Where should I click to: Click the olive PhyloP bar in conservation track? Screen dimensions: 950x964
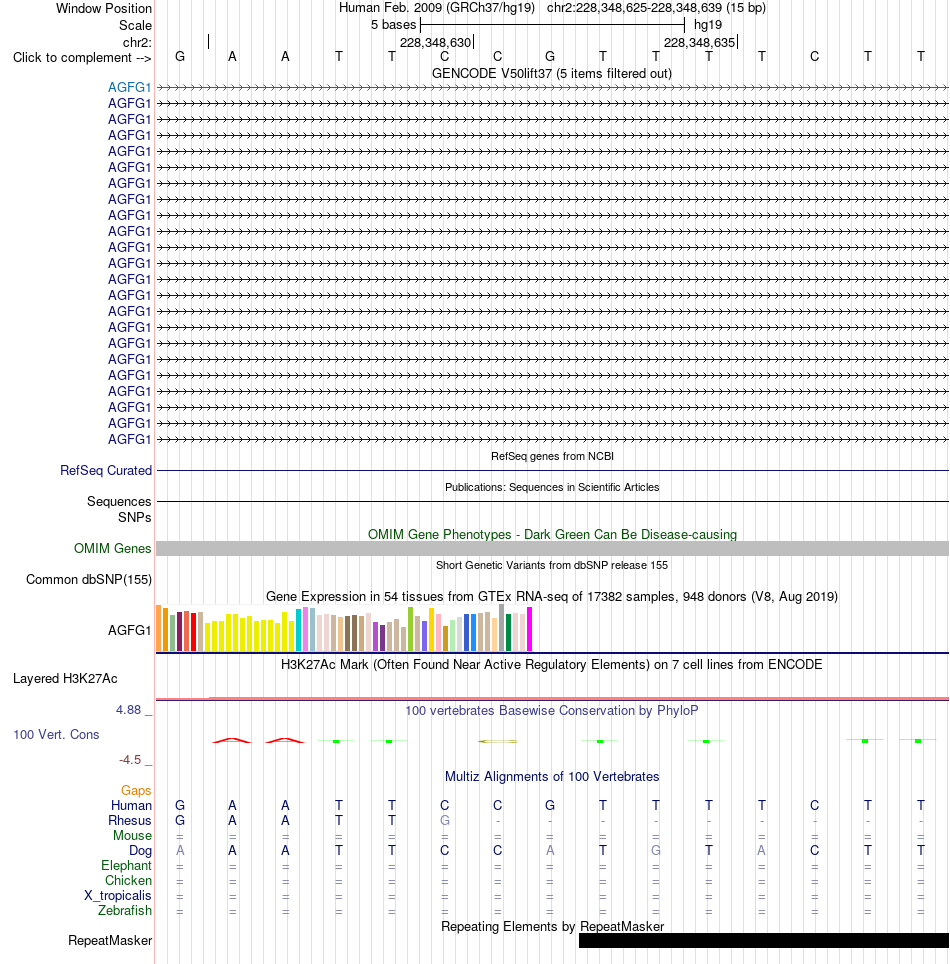pyautogui.click(x=498, y=741)
